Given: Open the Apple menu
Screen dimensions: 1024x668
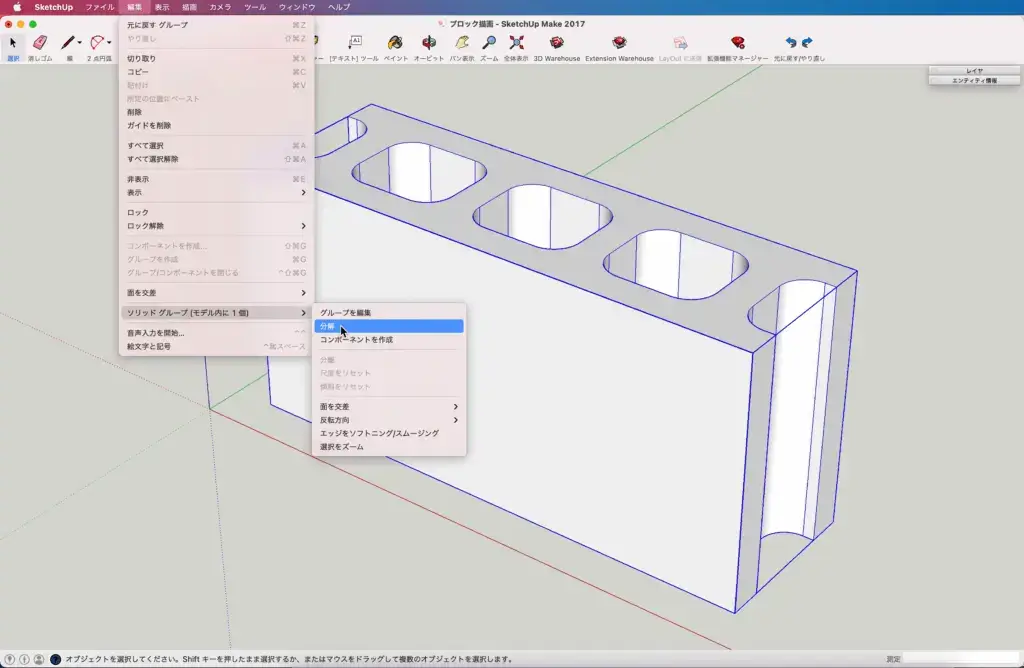Looking at the screenshot, I should [x=17, y=7].
